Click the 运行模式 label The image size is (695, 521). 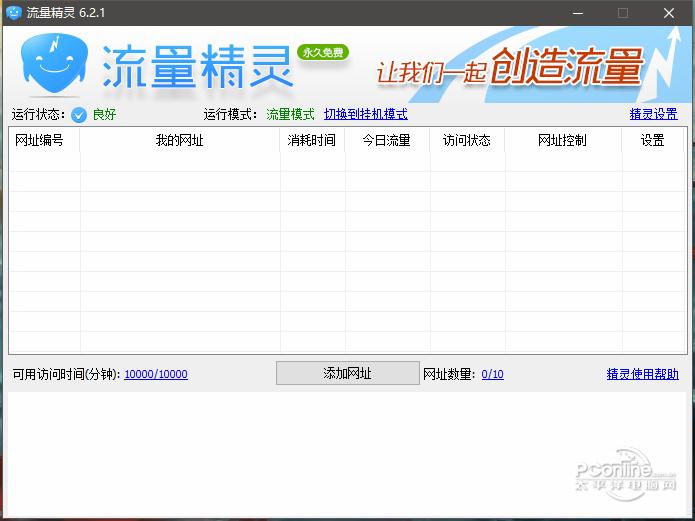click(x=230, y=114)
